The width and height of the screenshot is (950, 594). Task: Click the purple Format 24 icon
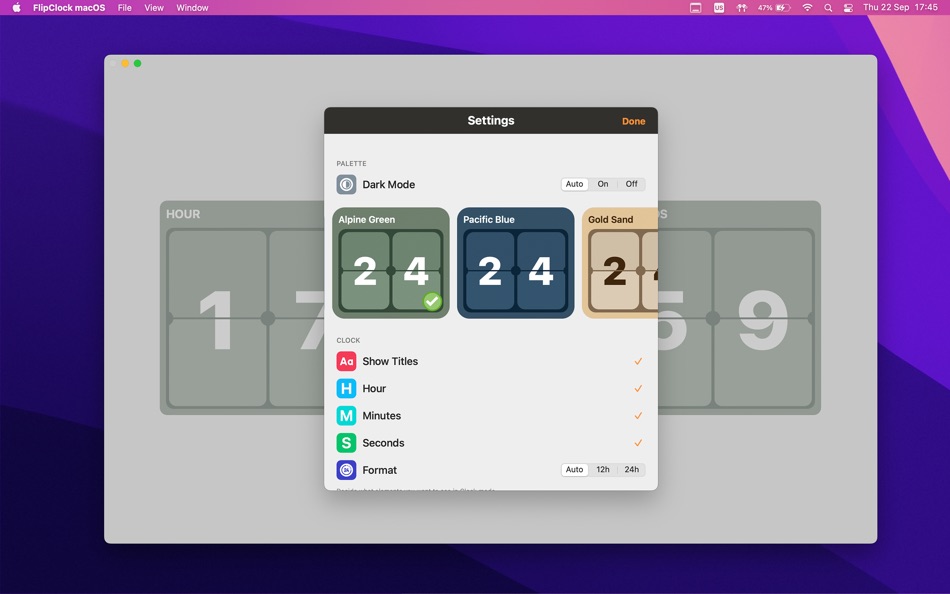pyautogui.click(x=346, y=470)
